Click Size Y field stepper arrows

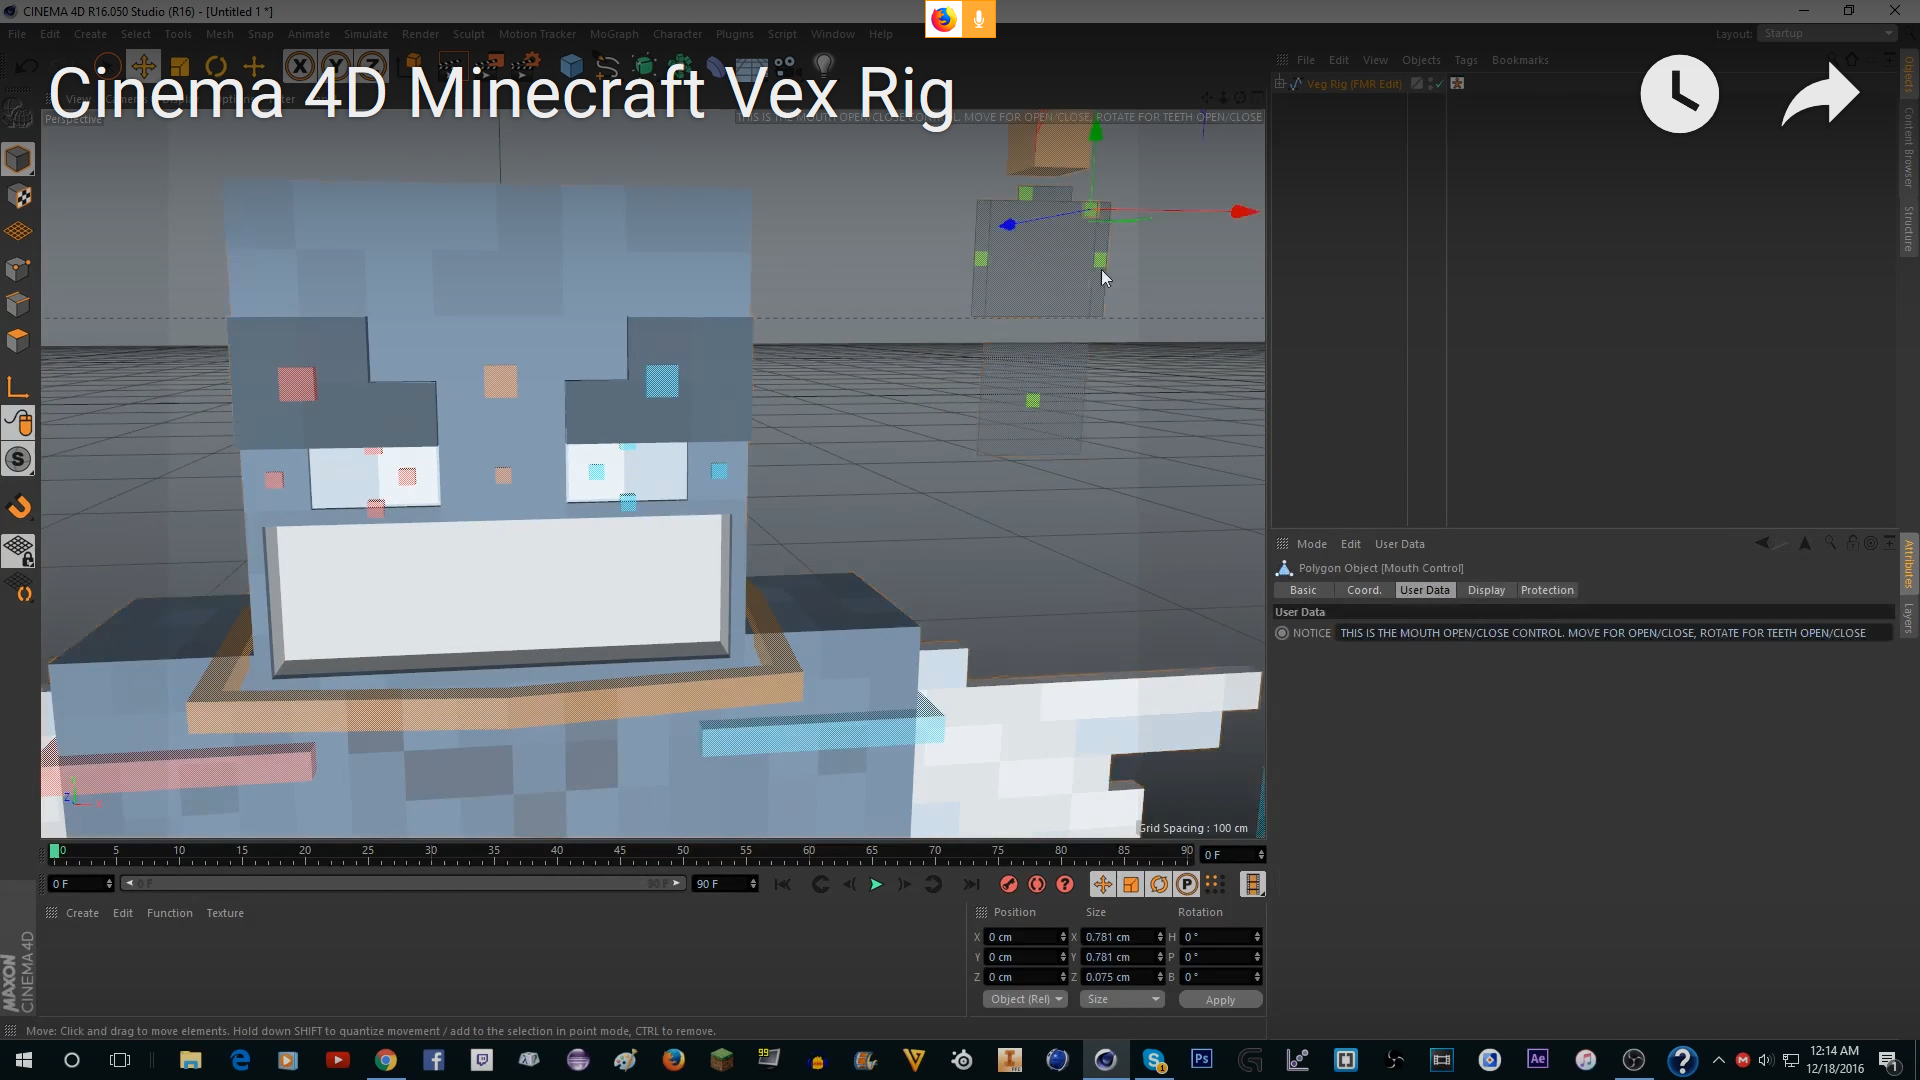(x=1160, y=957)
